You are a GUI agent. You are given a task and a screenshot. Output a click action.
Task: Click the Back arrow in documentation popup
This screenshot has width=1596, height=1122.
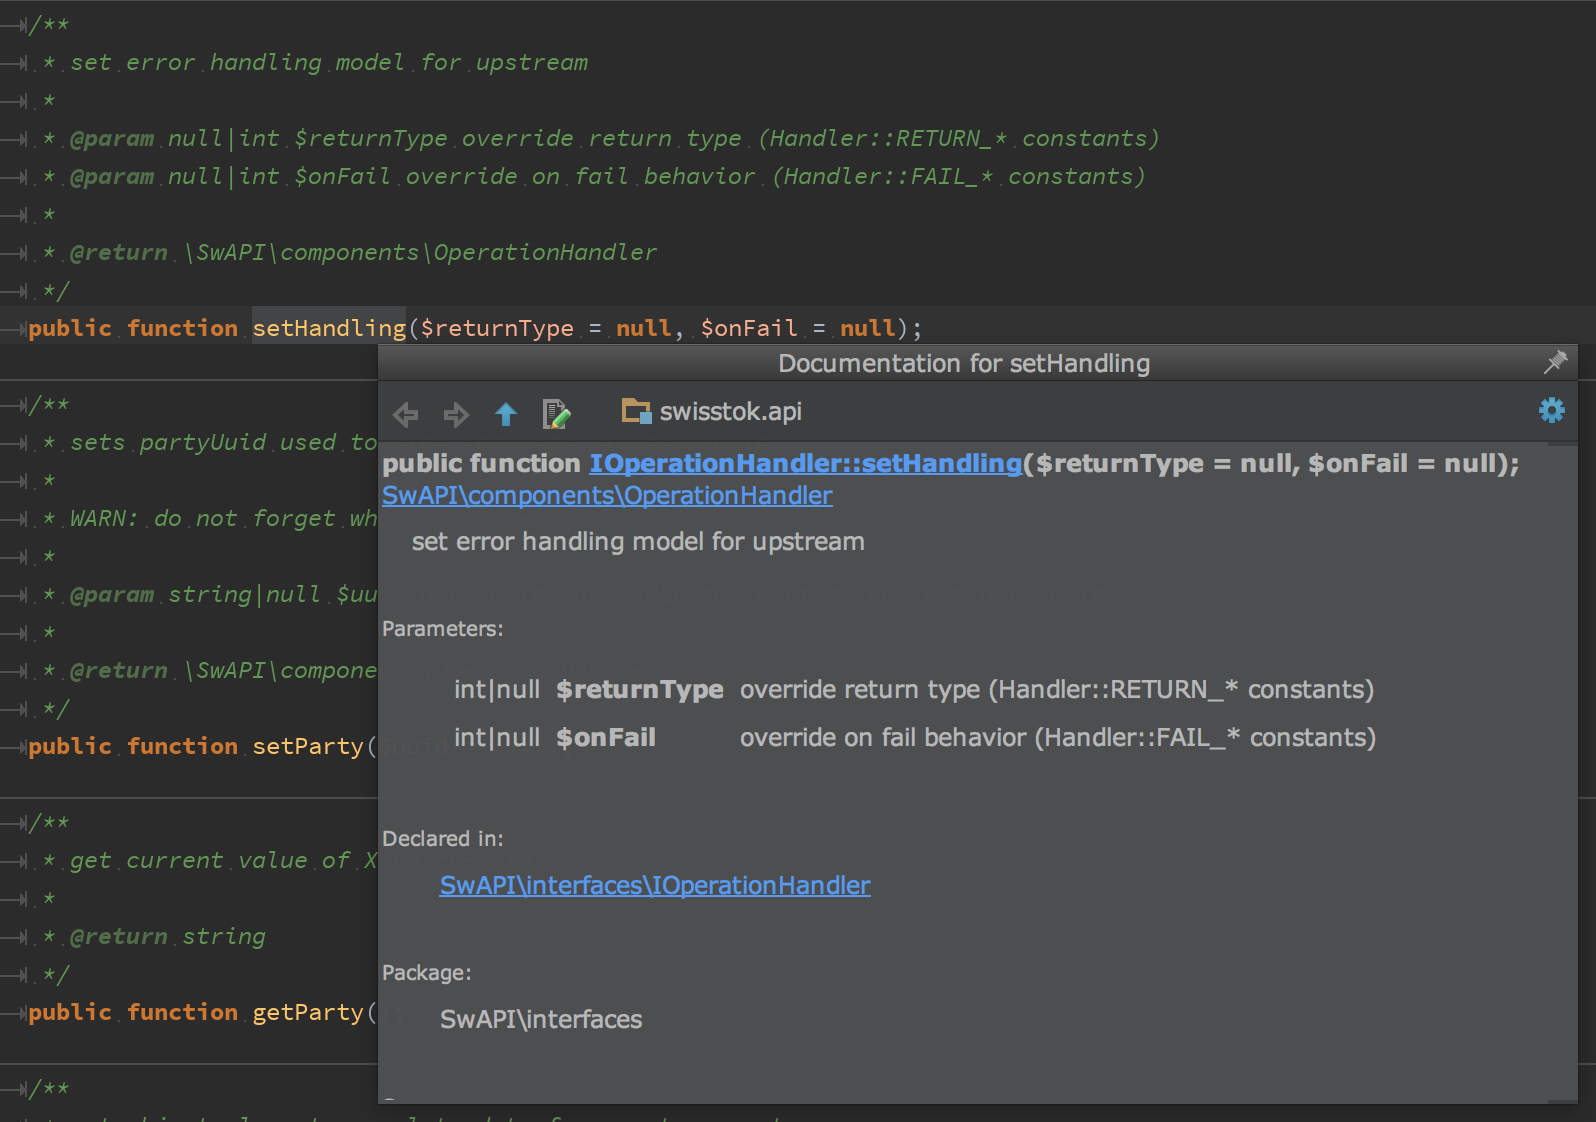coord(406,414)
